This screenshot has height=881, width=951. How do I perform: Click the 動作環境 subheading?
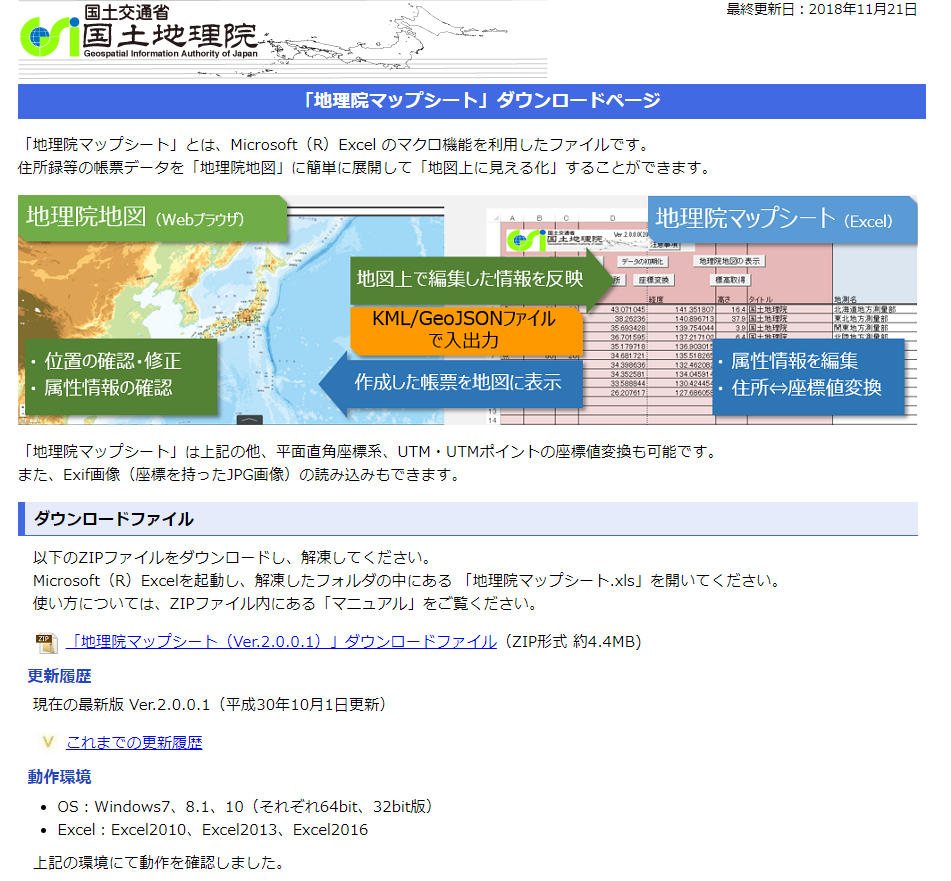click(59, 776)
